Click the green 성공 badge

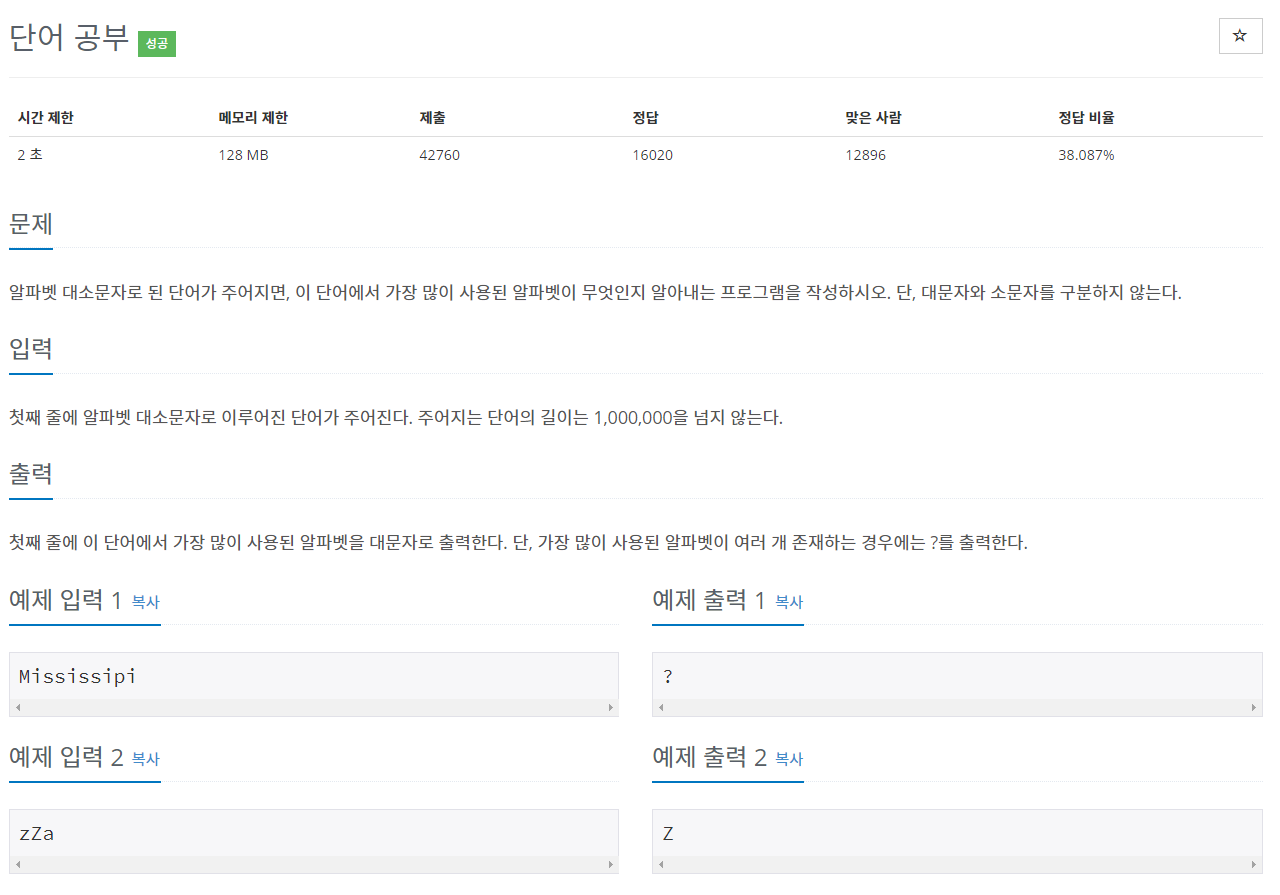click(x=157, y=44)
